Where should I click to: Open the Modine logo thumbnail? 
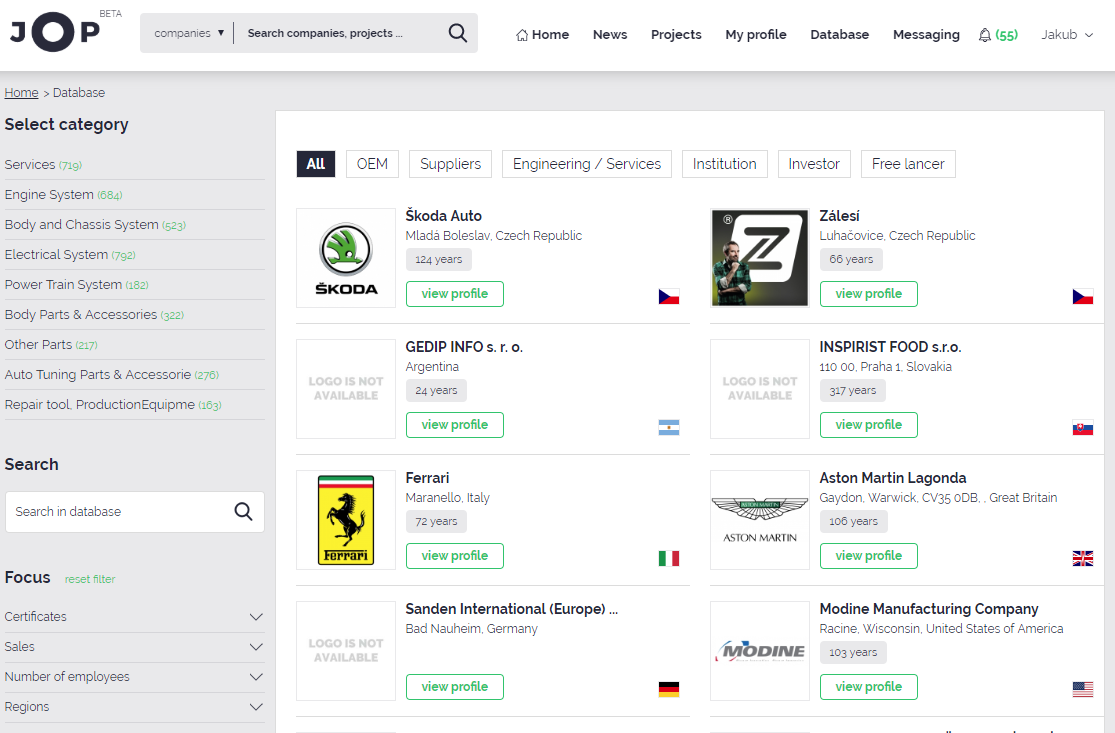click(759, 651)
